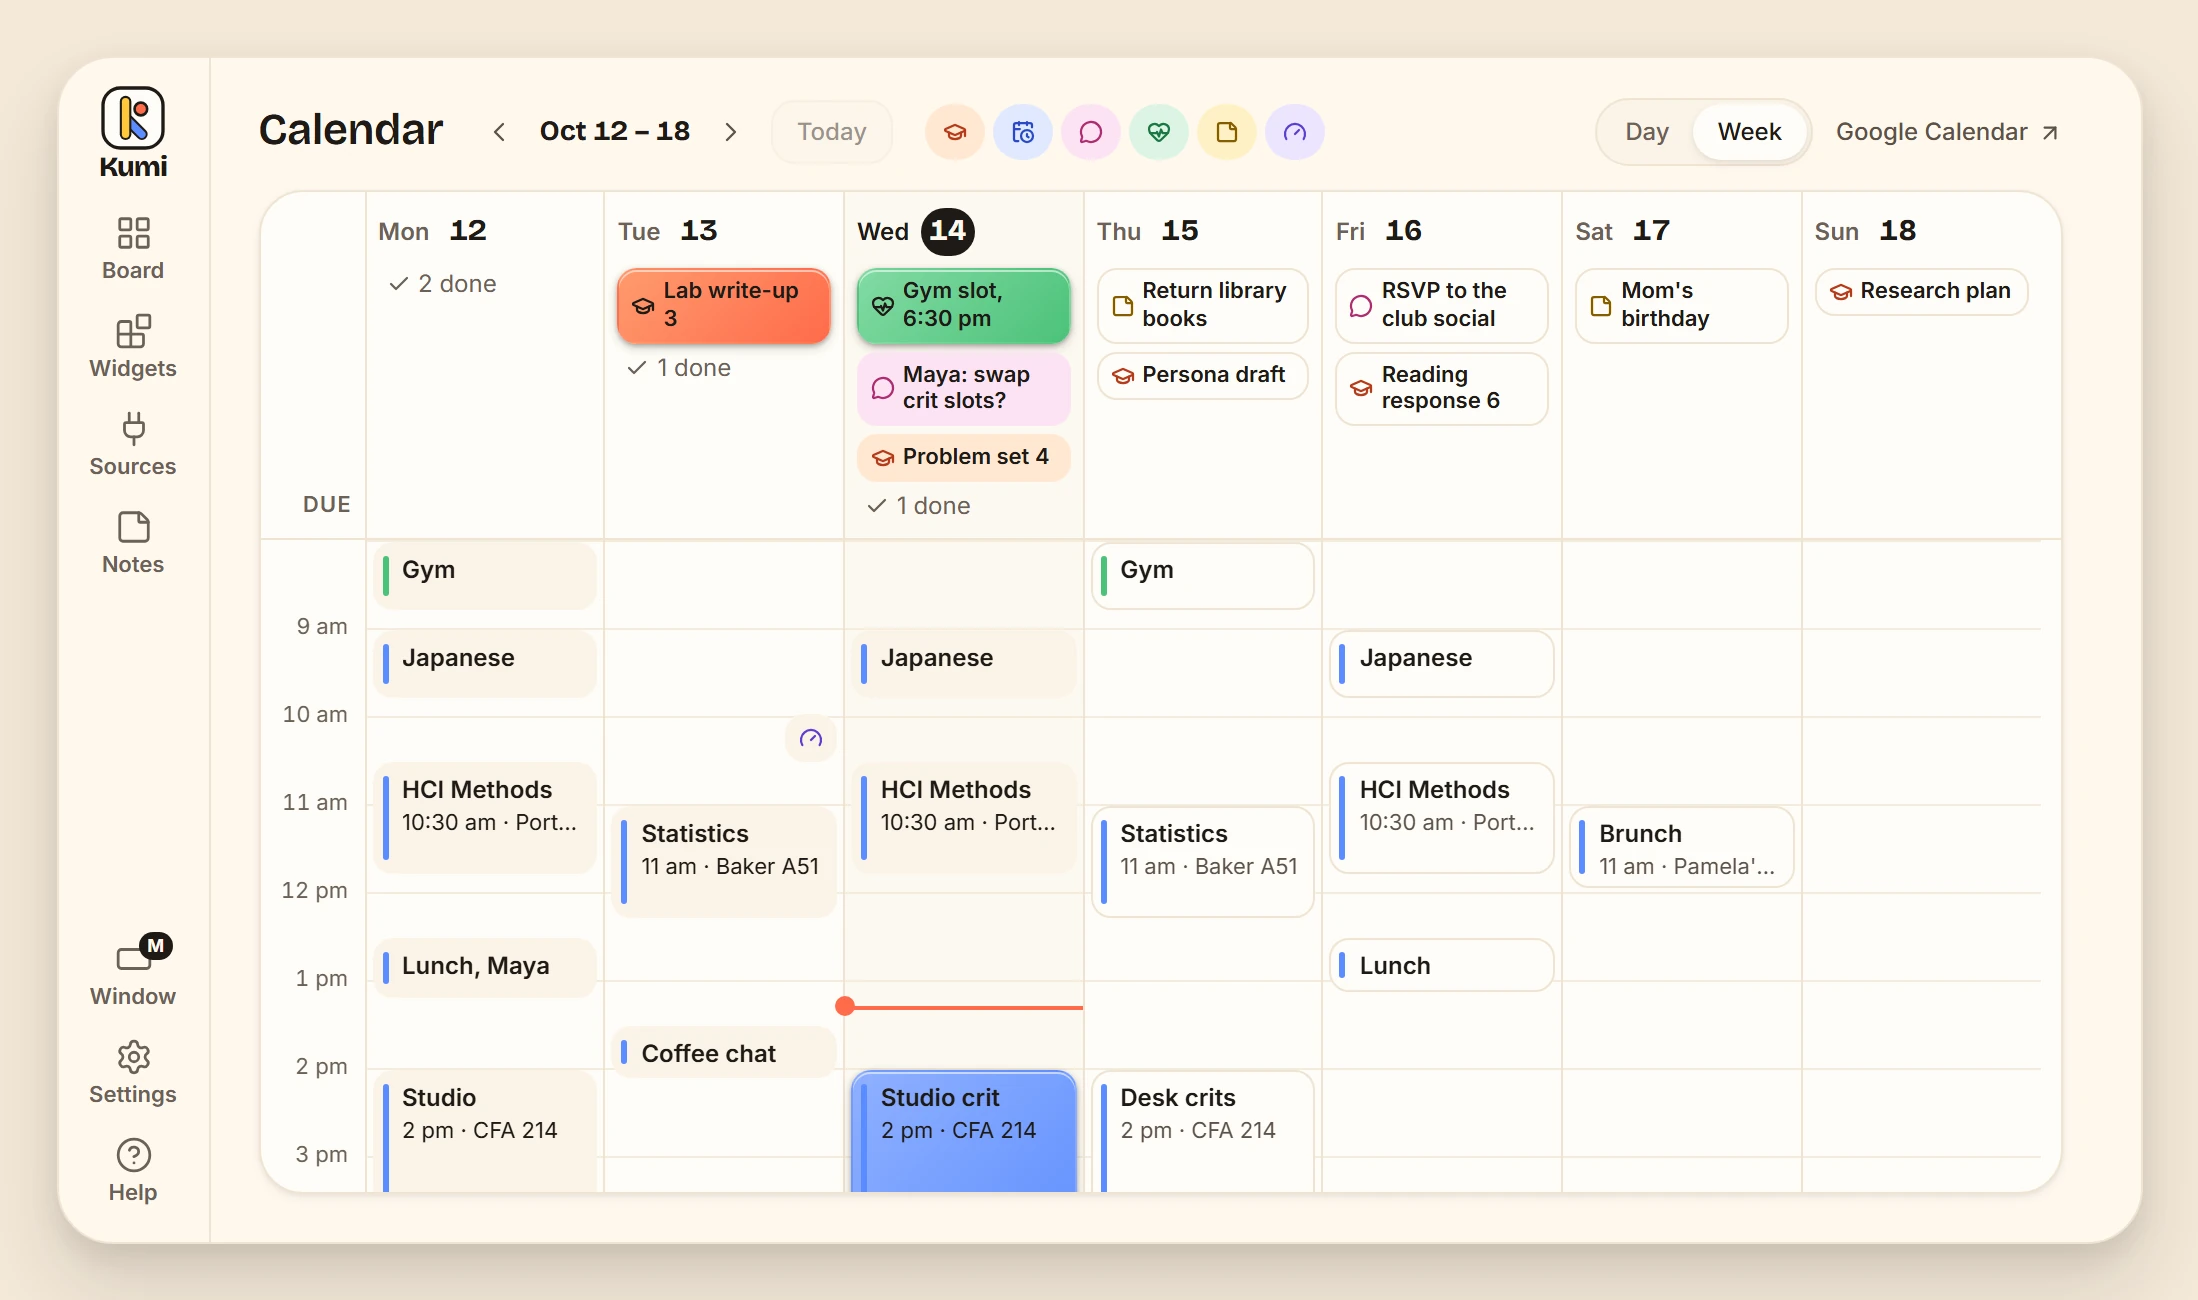Viewport: 2198px width, 1300px height.
Task: Open the Research plan card on Sunday
Action: tap(1922, 291)
